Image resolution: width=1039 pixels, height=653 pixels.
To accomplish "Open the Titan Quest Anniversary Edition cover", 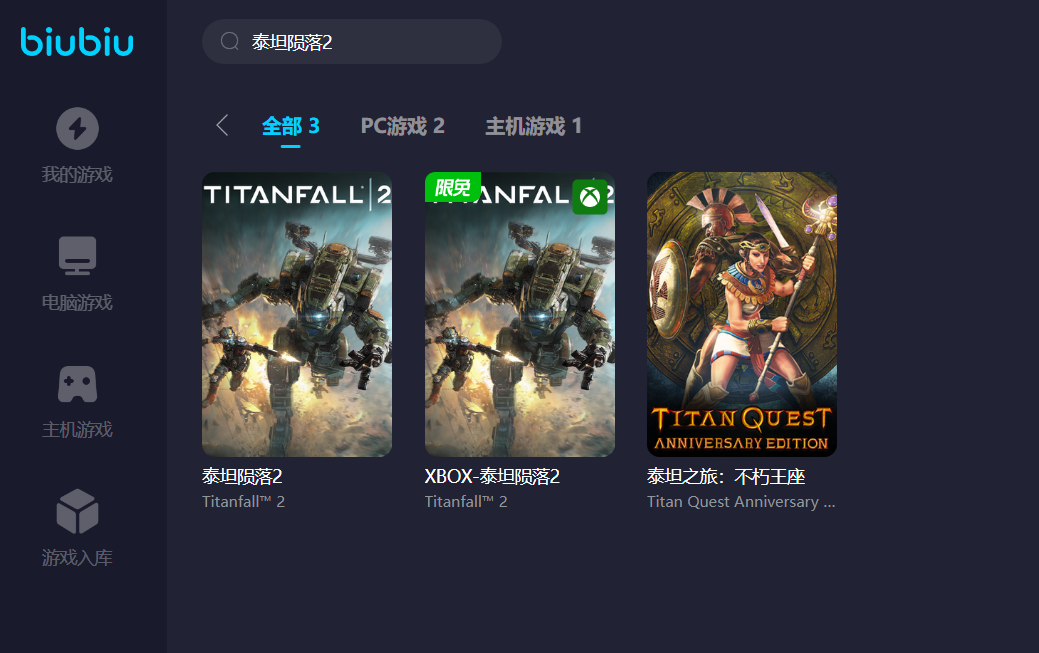I will coord(742,314).
